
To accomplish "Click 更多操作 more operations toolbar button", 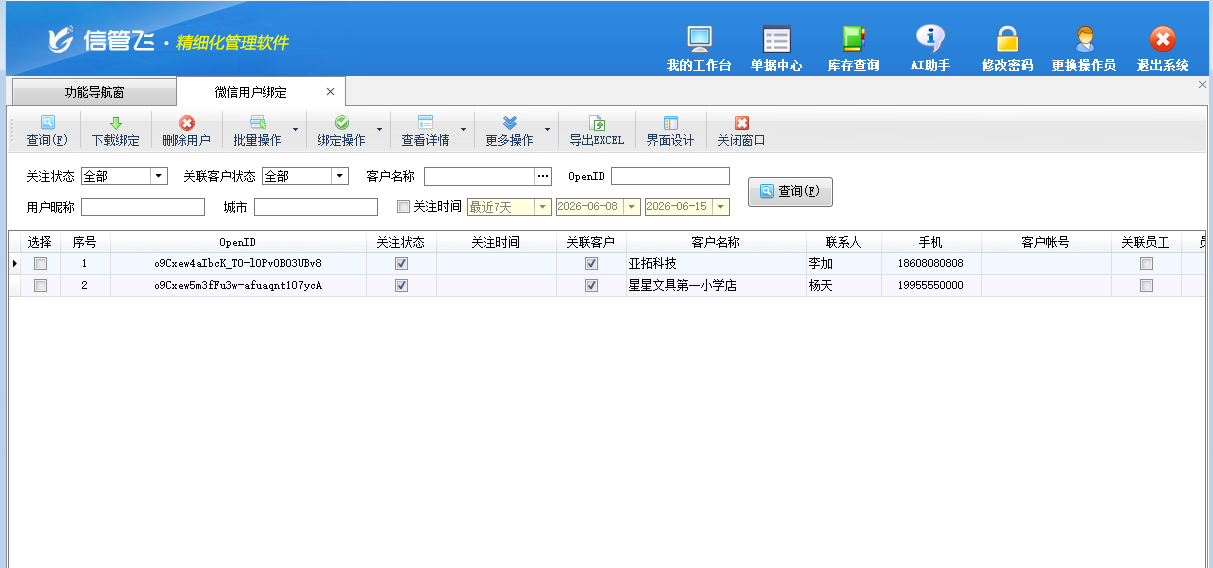I will [x=509, y=131].
